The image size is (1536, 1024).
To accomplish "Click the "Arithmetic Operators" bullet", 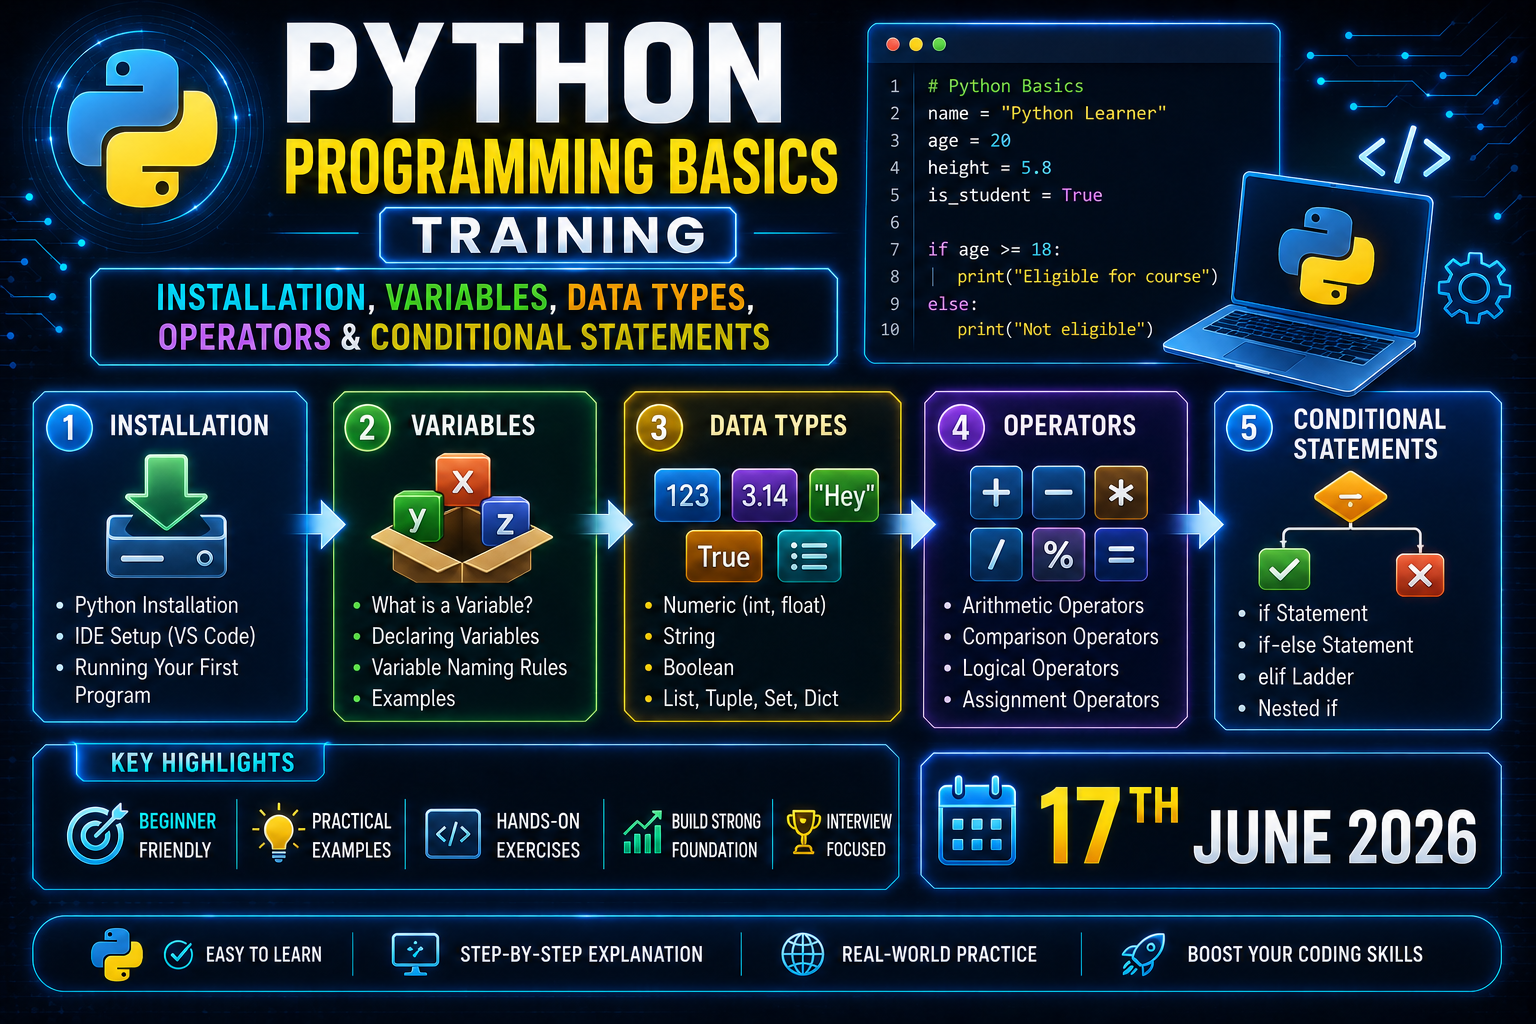I will coord(1053,605).
